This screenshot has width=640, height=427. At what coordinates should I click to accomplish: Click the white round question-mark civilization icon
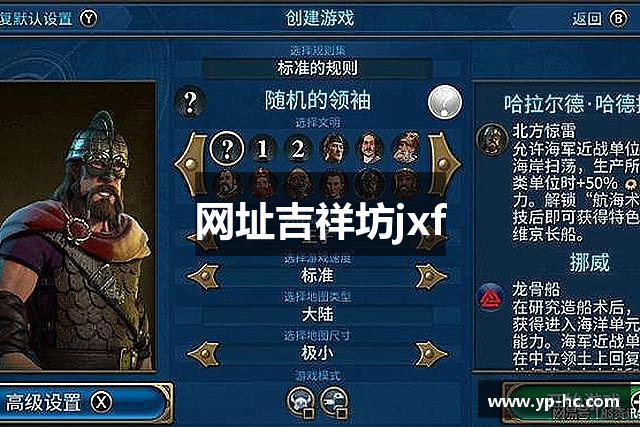click(x=445, y=102)
